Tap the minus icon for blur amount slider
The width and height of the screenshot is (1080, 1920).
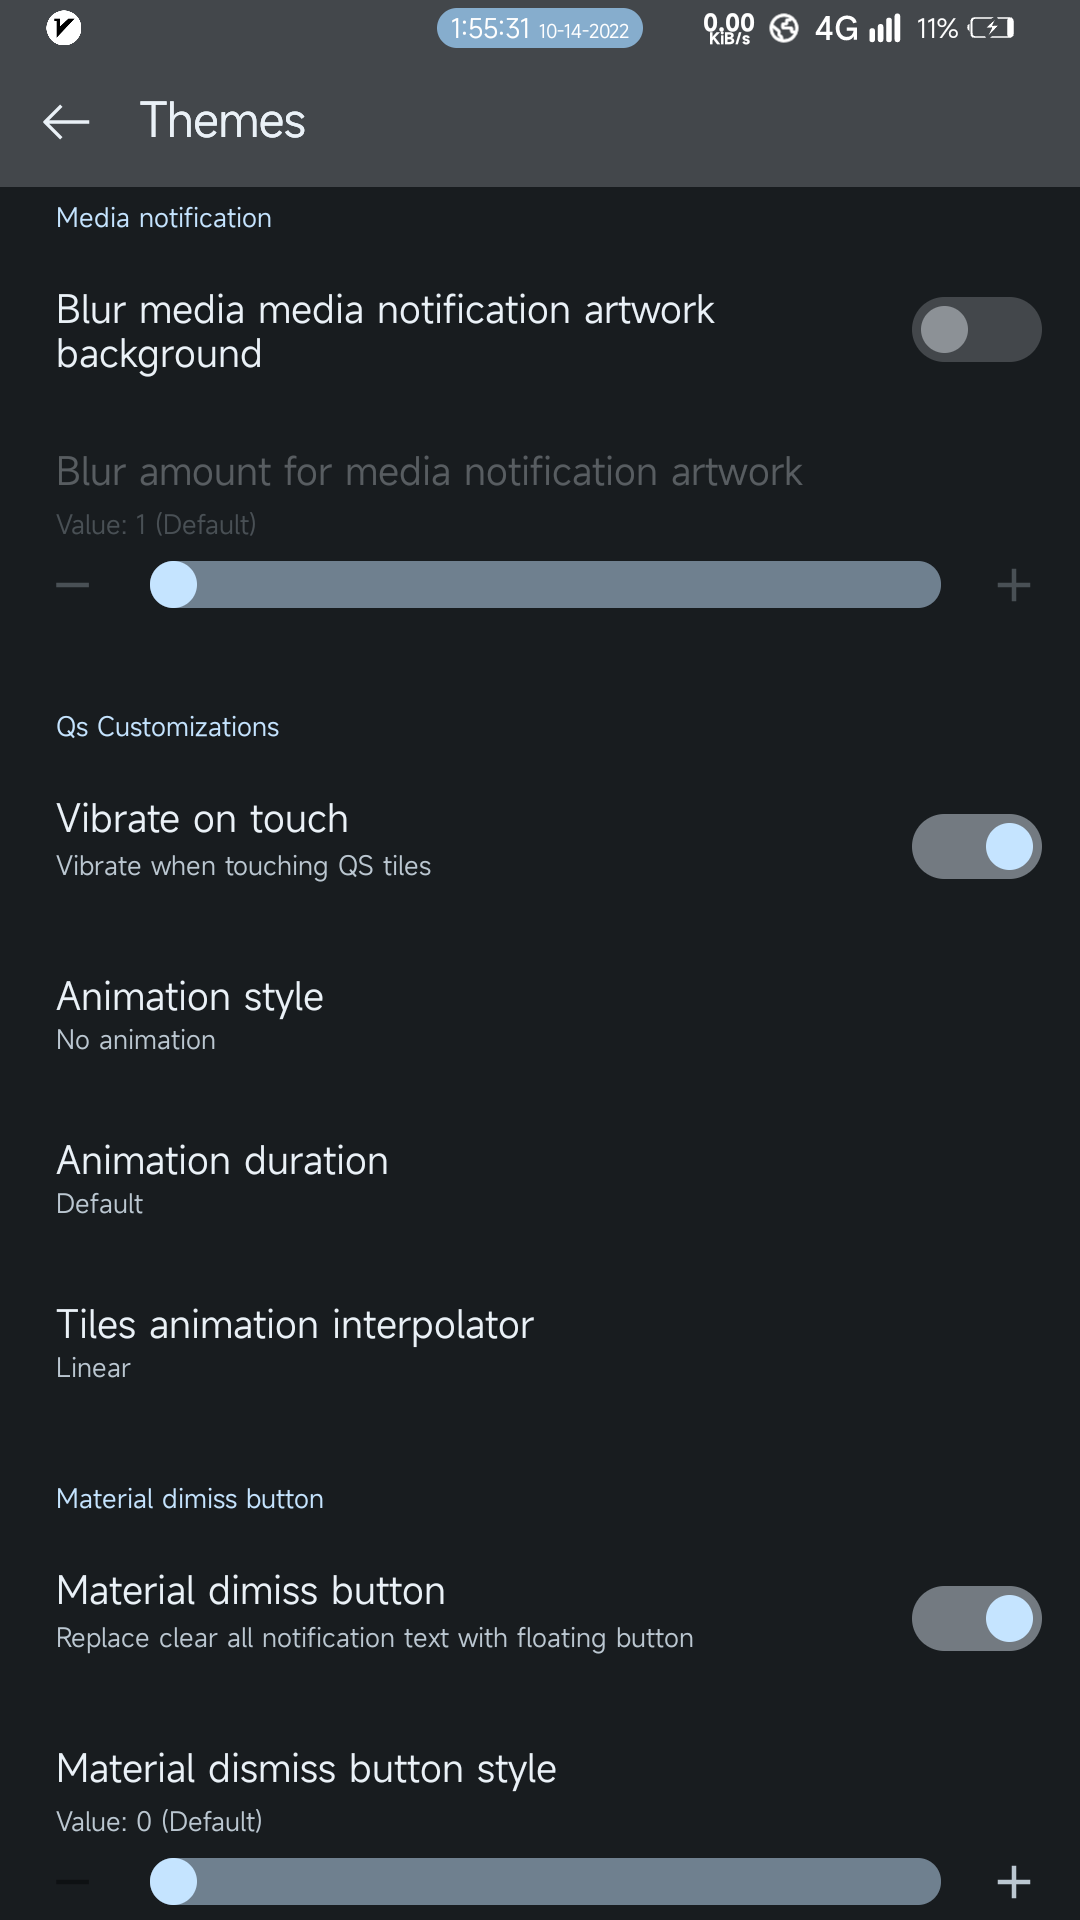(73, 585)
